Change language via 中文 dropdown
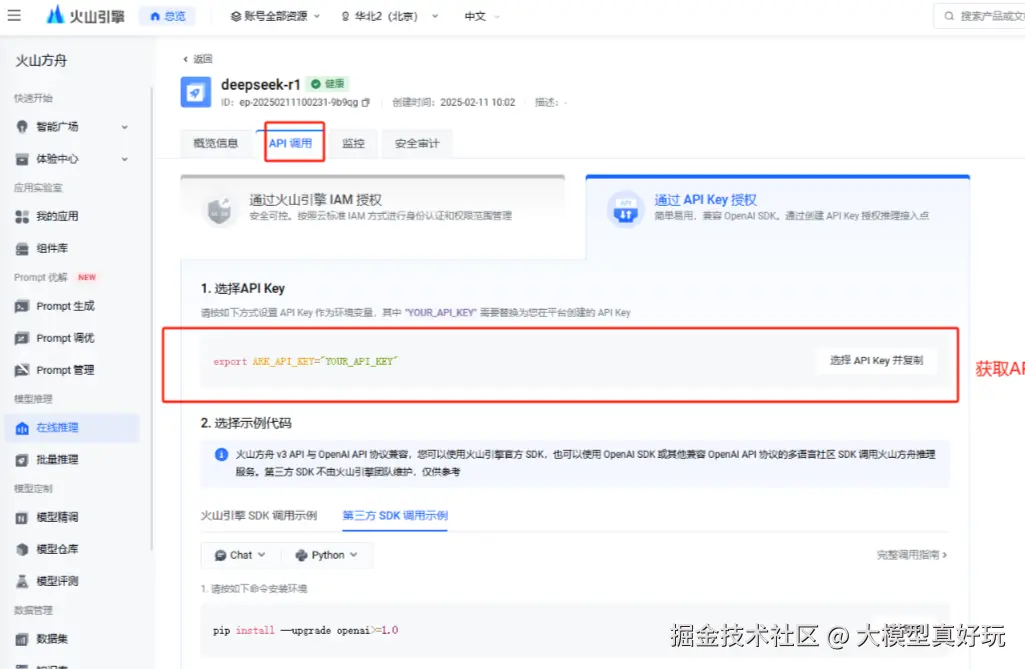1025x669 pixels. (482, 16)
